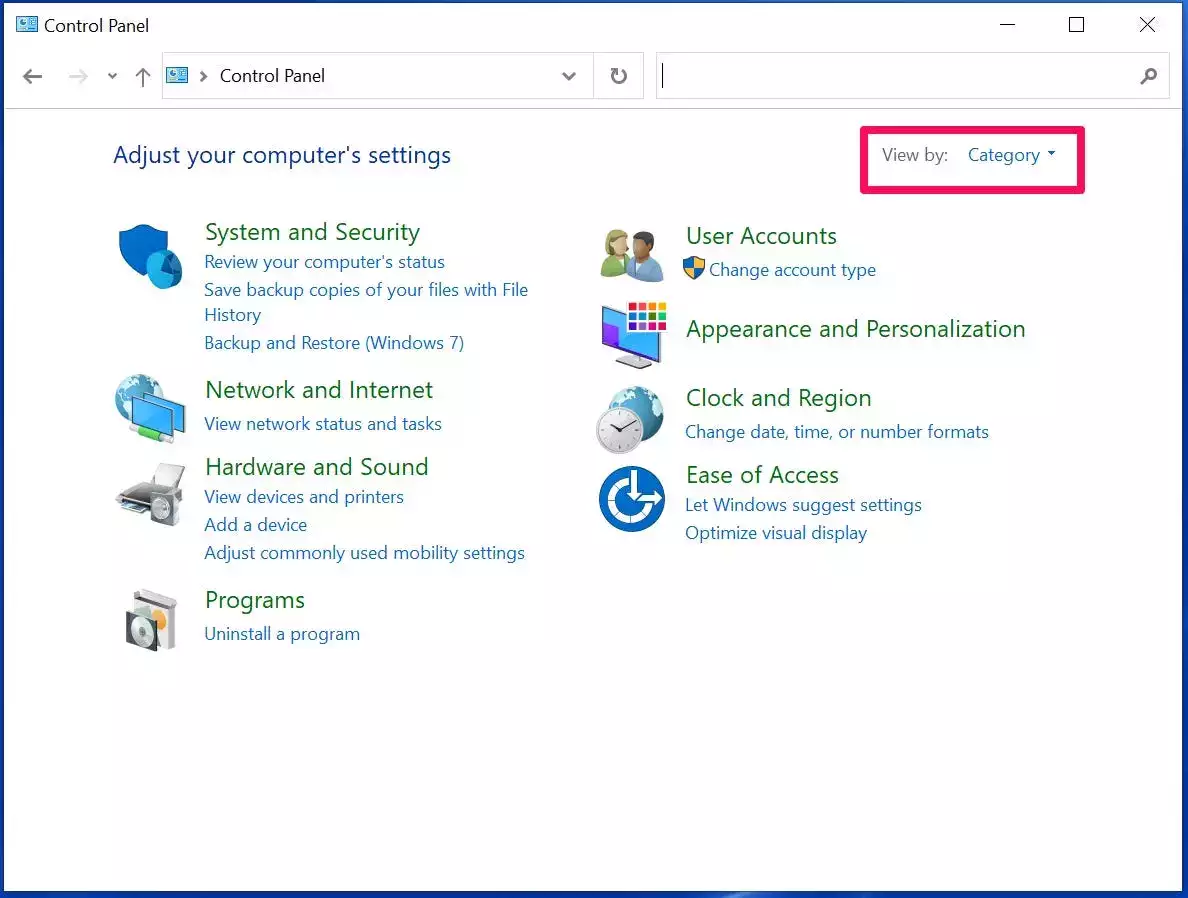This screenshot has width=1188, height=898.
Task: Open the address bar history dropdown
Action: pos(569,76)
